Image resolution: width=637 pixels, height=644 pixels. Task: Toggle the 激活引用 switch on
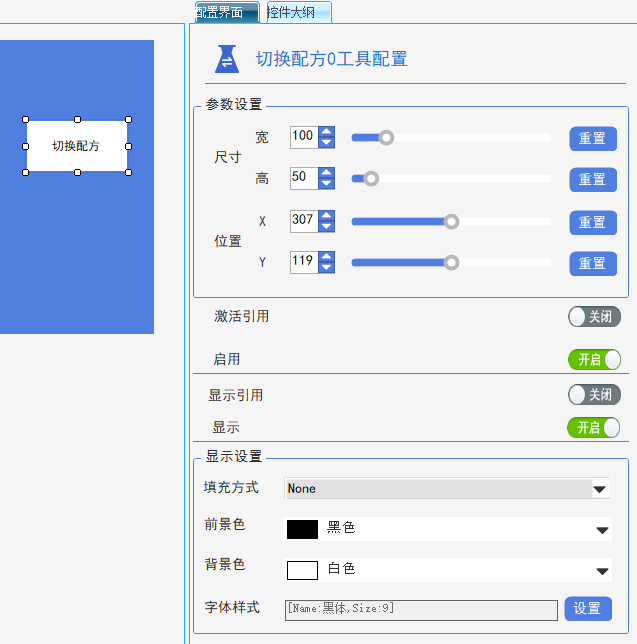pos(594,317)
